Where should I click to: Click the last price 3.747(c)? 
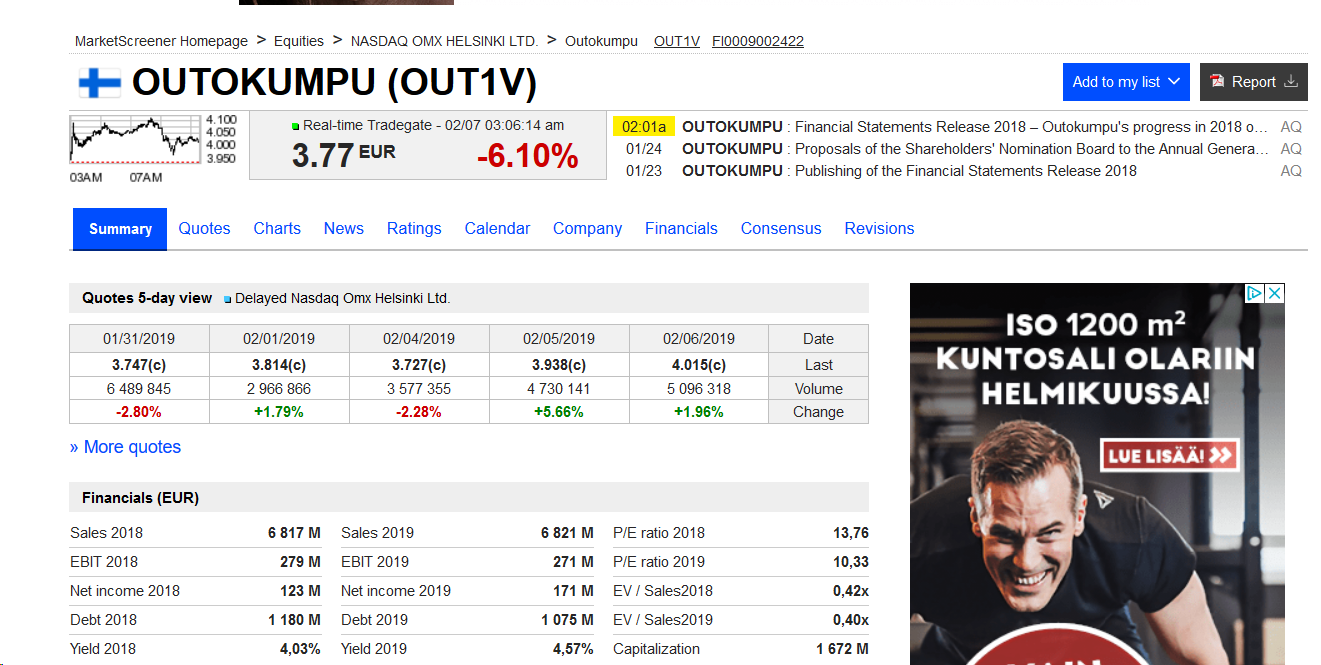pyautogui.click(x=139, y=365)
